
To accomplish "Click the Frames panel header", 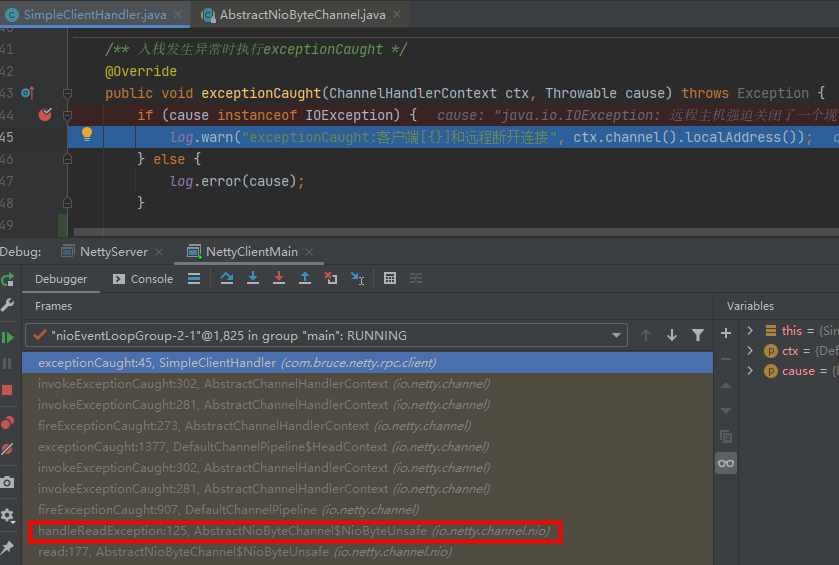I will 54,306.
